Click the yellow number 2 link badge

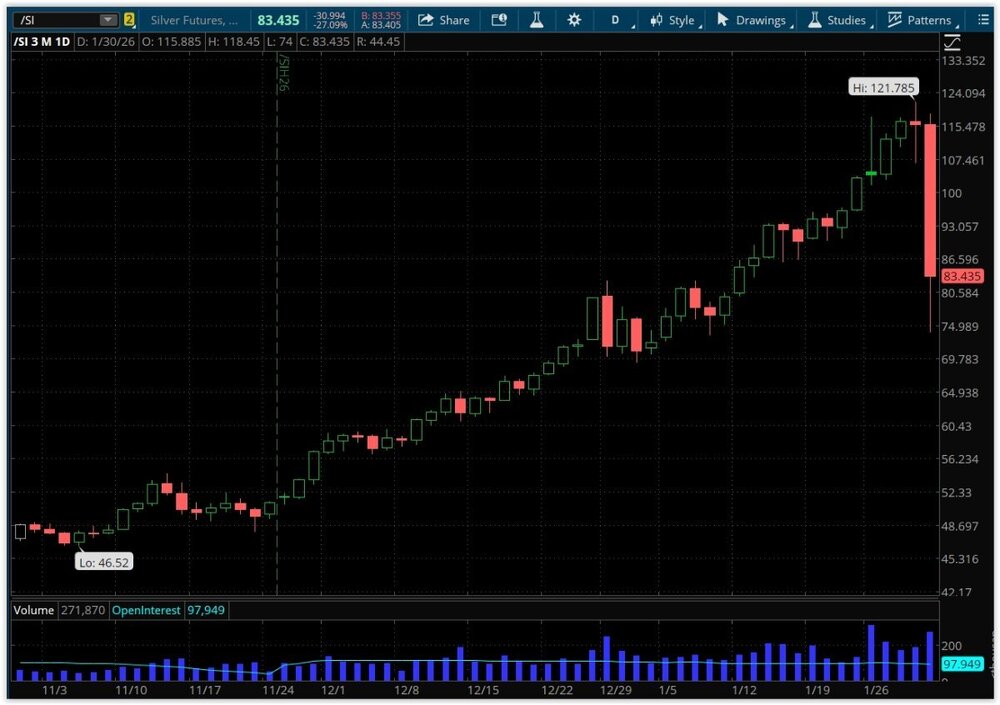[129, 20]
